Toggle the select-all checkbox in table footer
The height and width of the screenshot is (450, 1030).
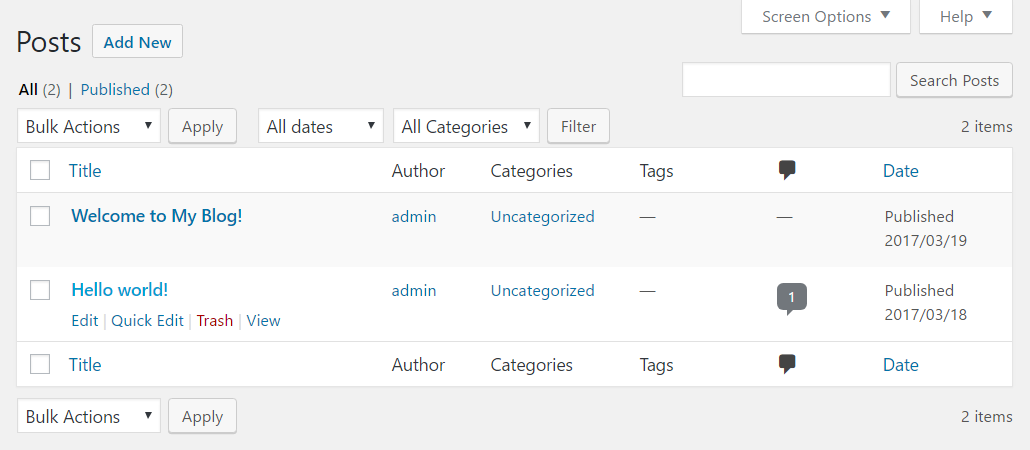coord(40,364)
